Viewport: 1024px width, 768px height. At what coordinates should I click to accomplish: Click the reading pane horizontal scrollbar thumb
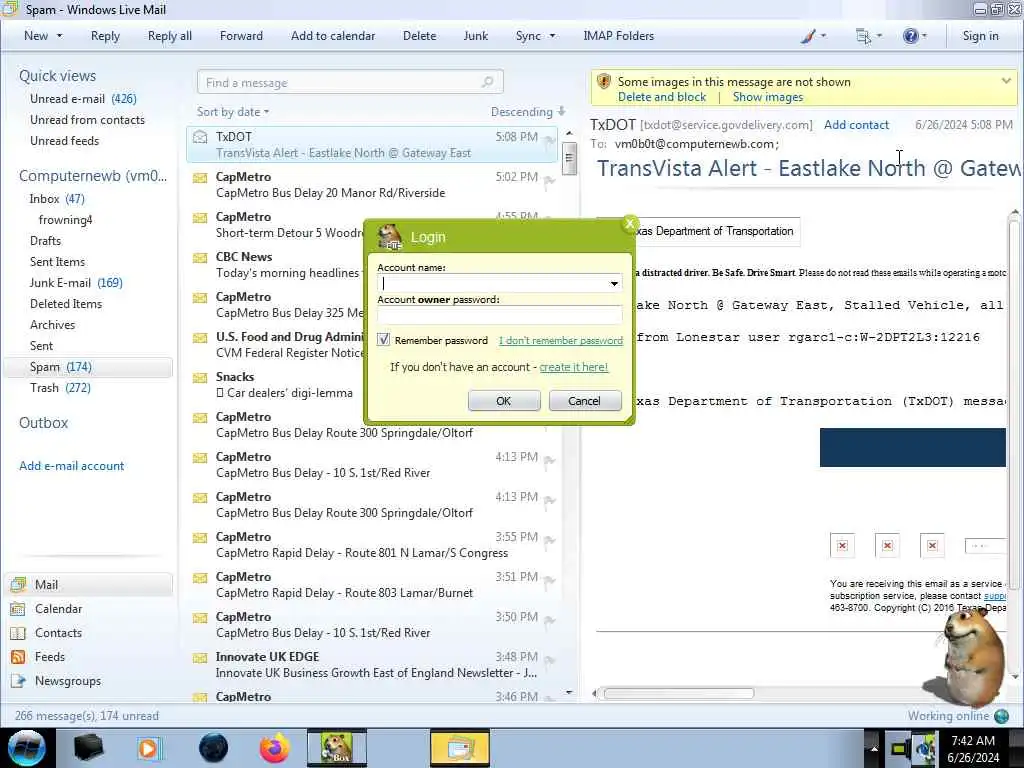[x=679, y=693]
